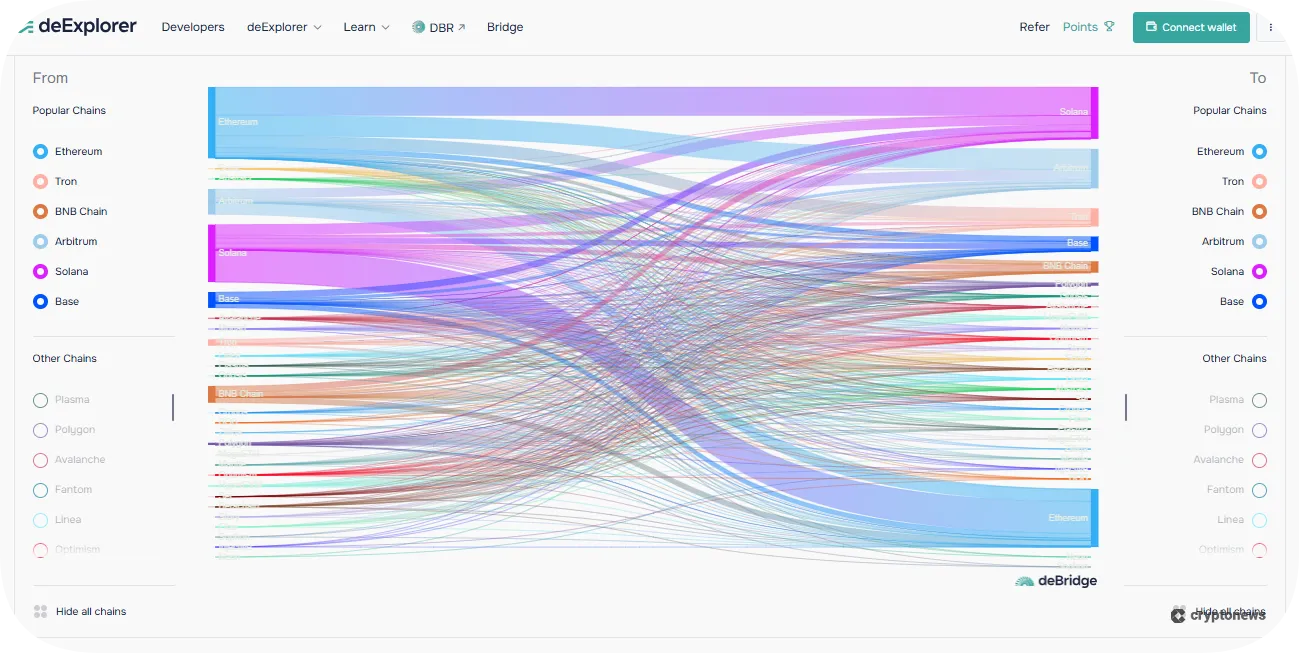Toggle Arbitrum in To chains
This screenshot has width=1299, height=653.
(x=1235, y=241)
